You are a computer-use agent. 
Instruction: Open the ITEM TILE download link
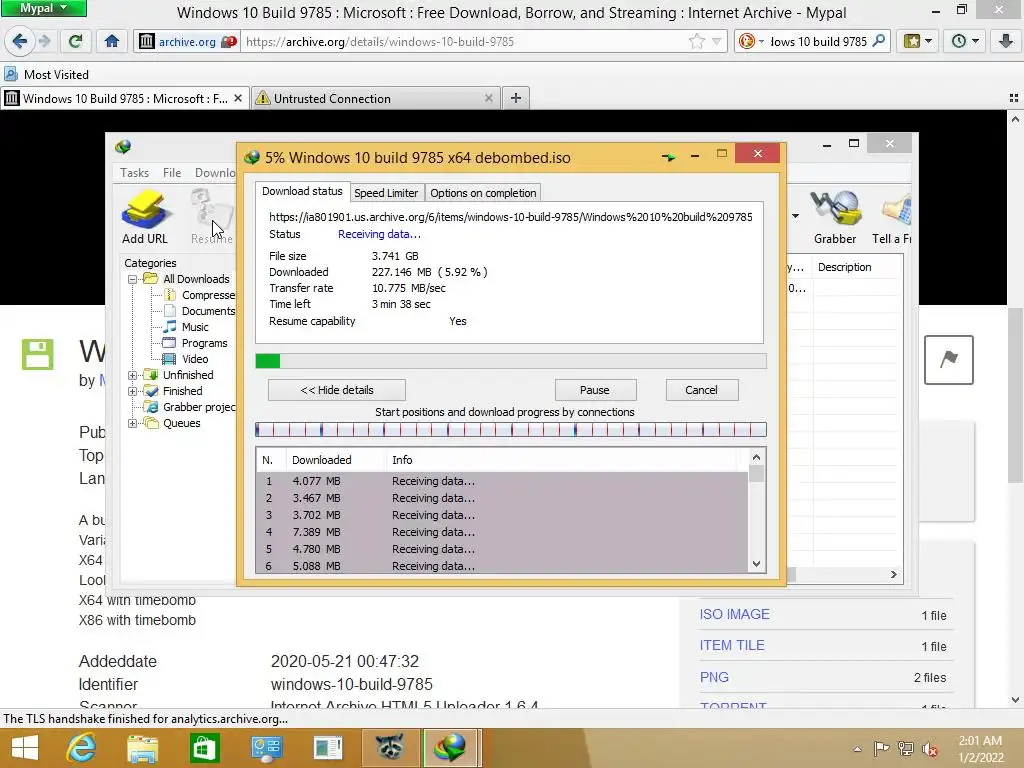pos(731,645)
